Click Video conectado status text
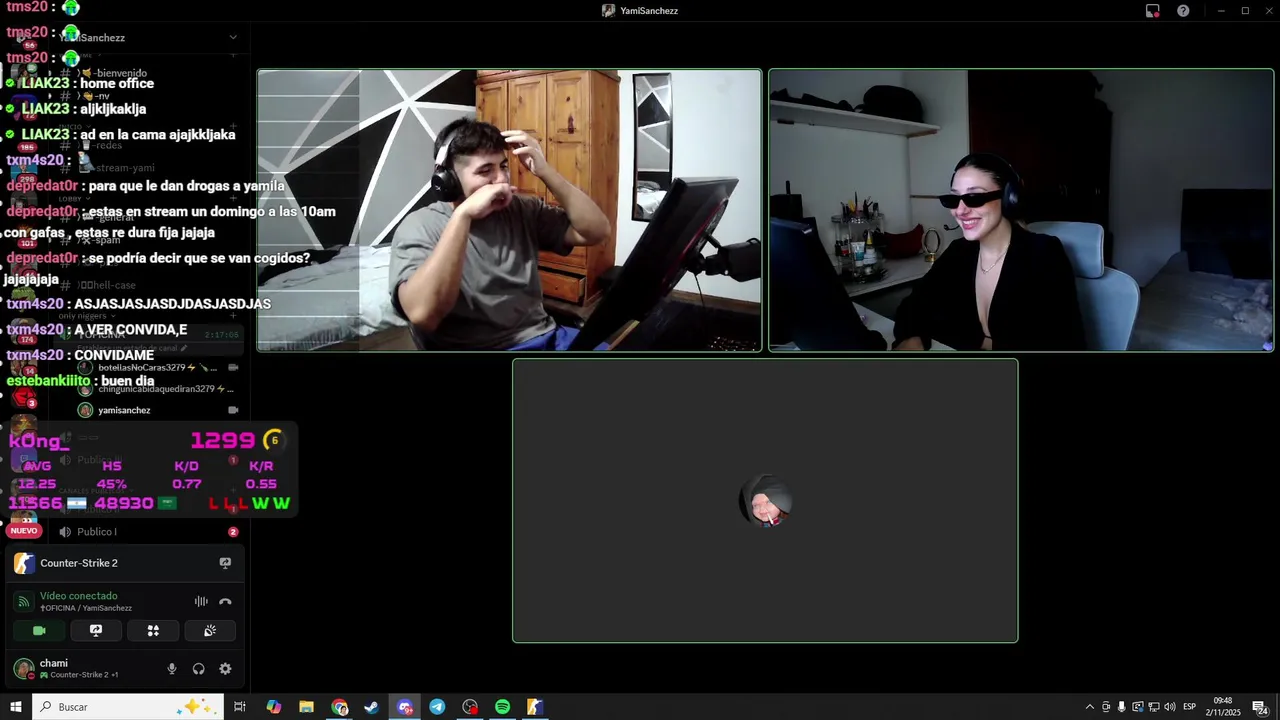 (x=79, y=596)
